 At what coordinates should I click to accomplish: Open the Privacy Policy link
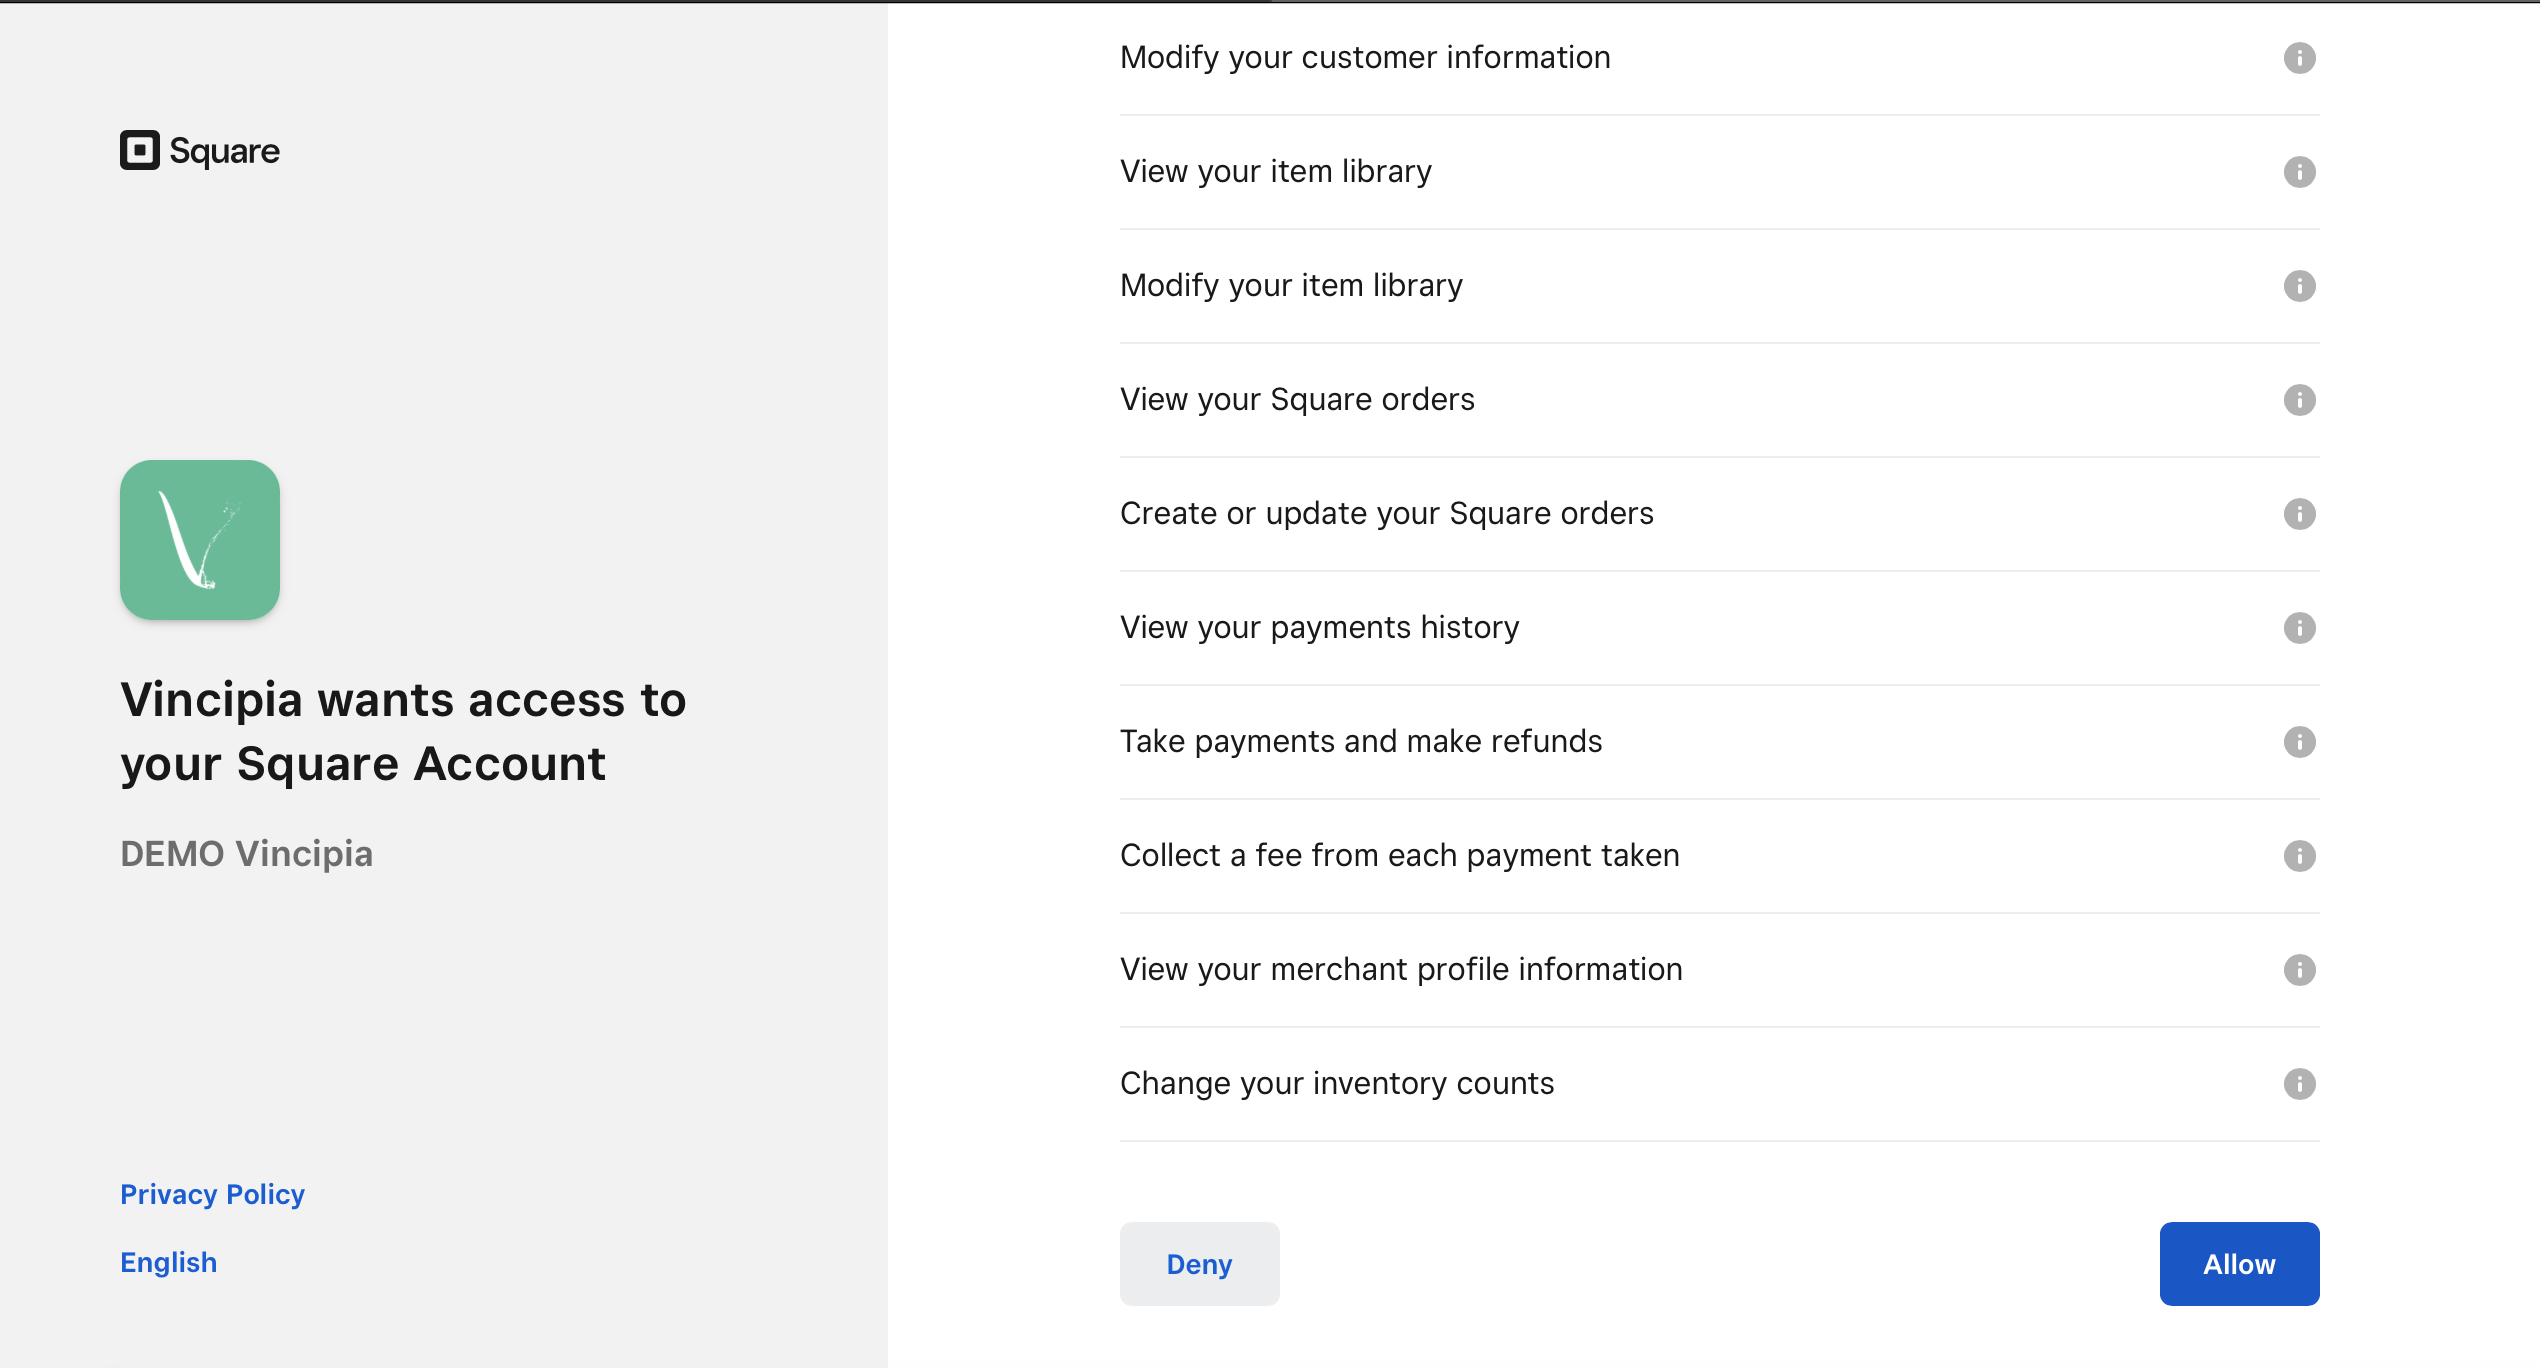tap(212, 1194)
